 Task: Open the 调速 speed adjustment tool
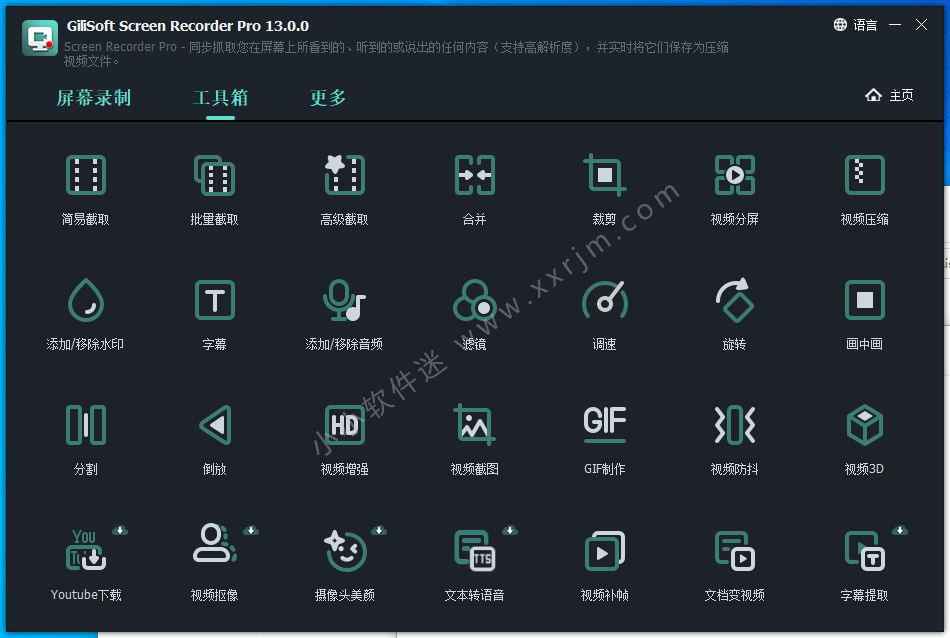click(x=604, y=315)
